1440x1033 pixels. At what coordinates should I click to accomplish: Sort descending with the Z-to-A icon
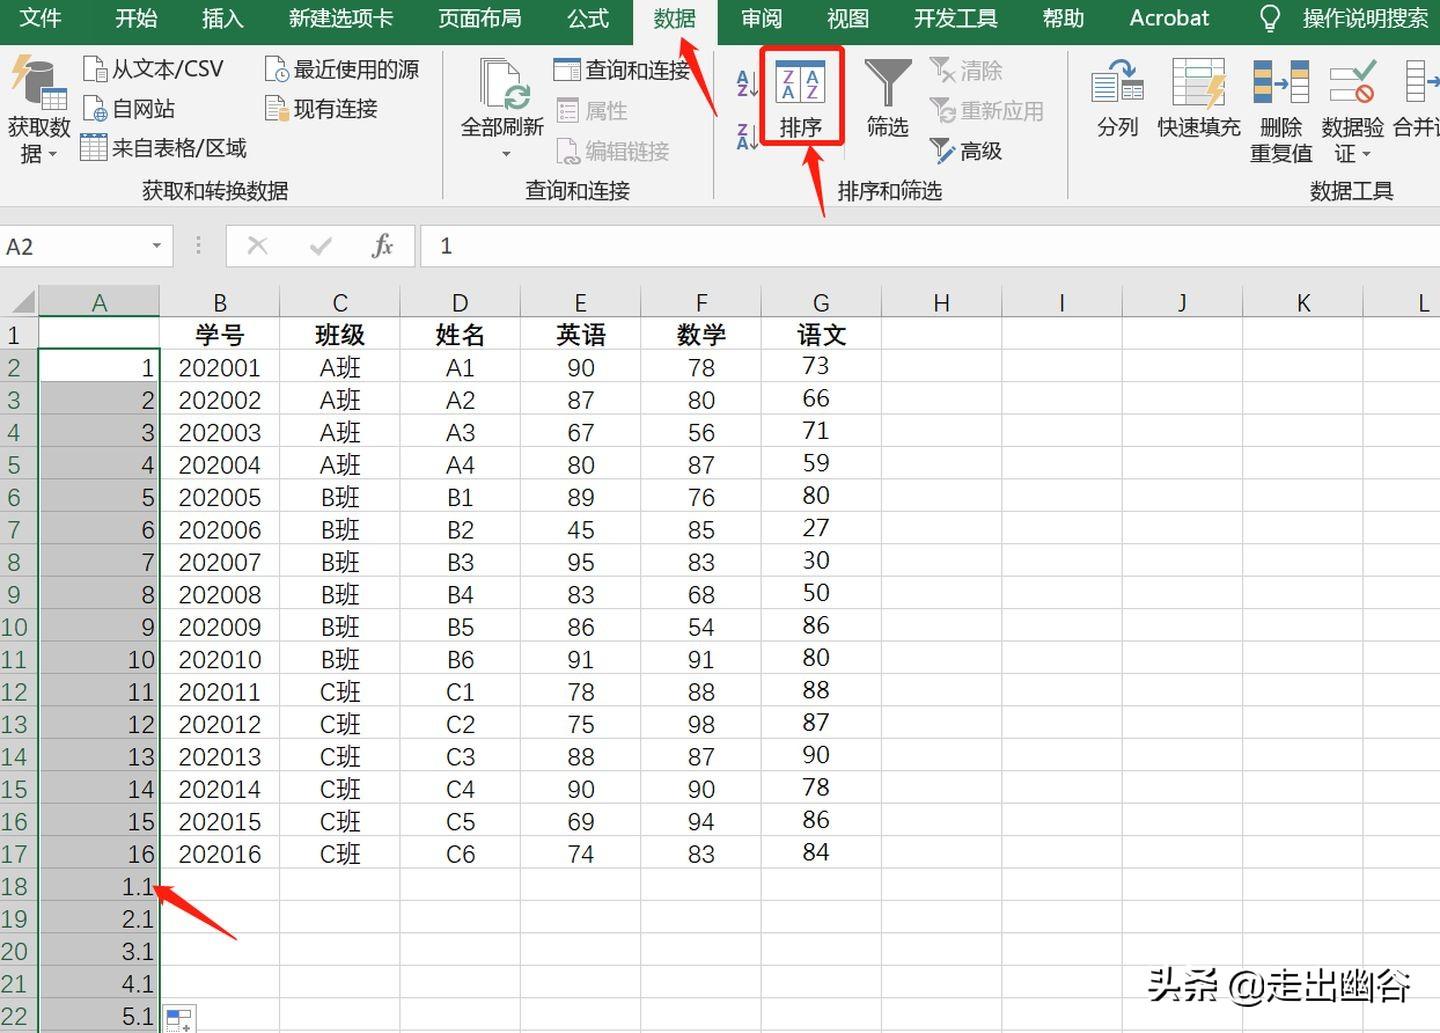(746, 136)
